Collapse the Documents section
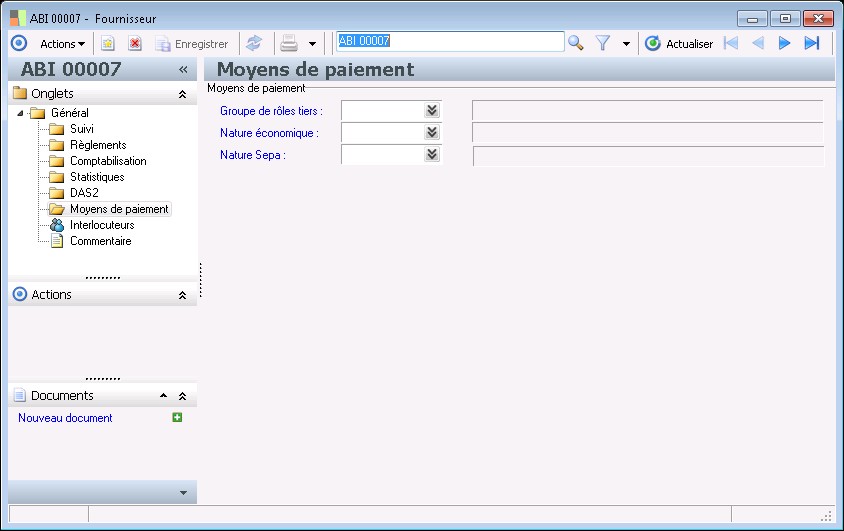 182,397
